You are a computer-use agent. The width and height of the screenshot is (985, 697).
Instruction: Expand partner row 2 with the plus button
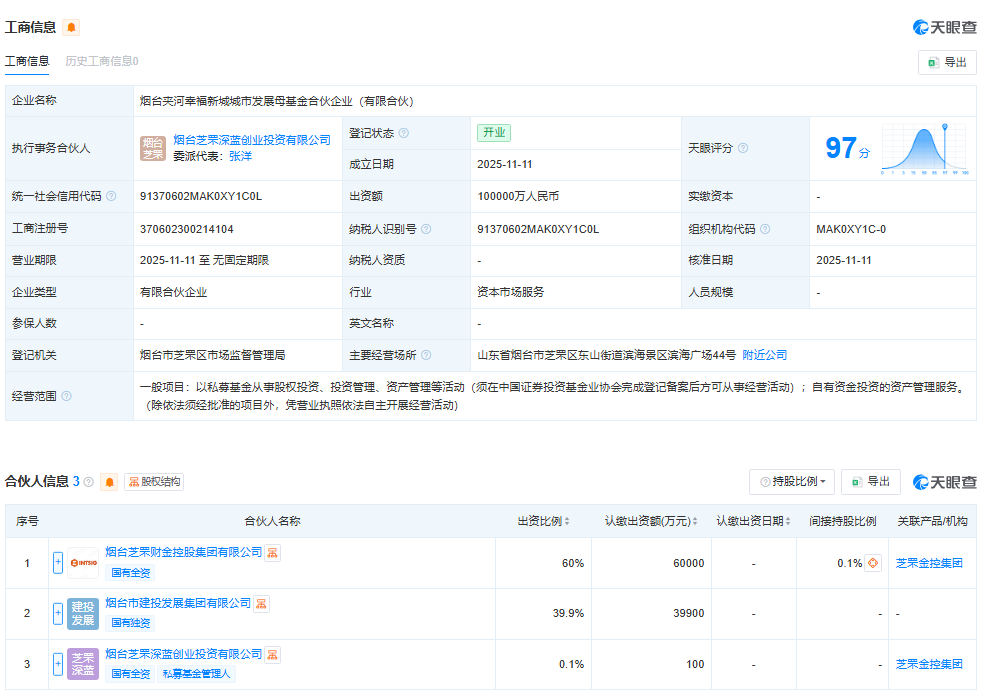[x=58, y=613]
